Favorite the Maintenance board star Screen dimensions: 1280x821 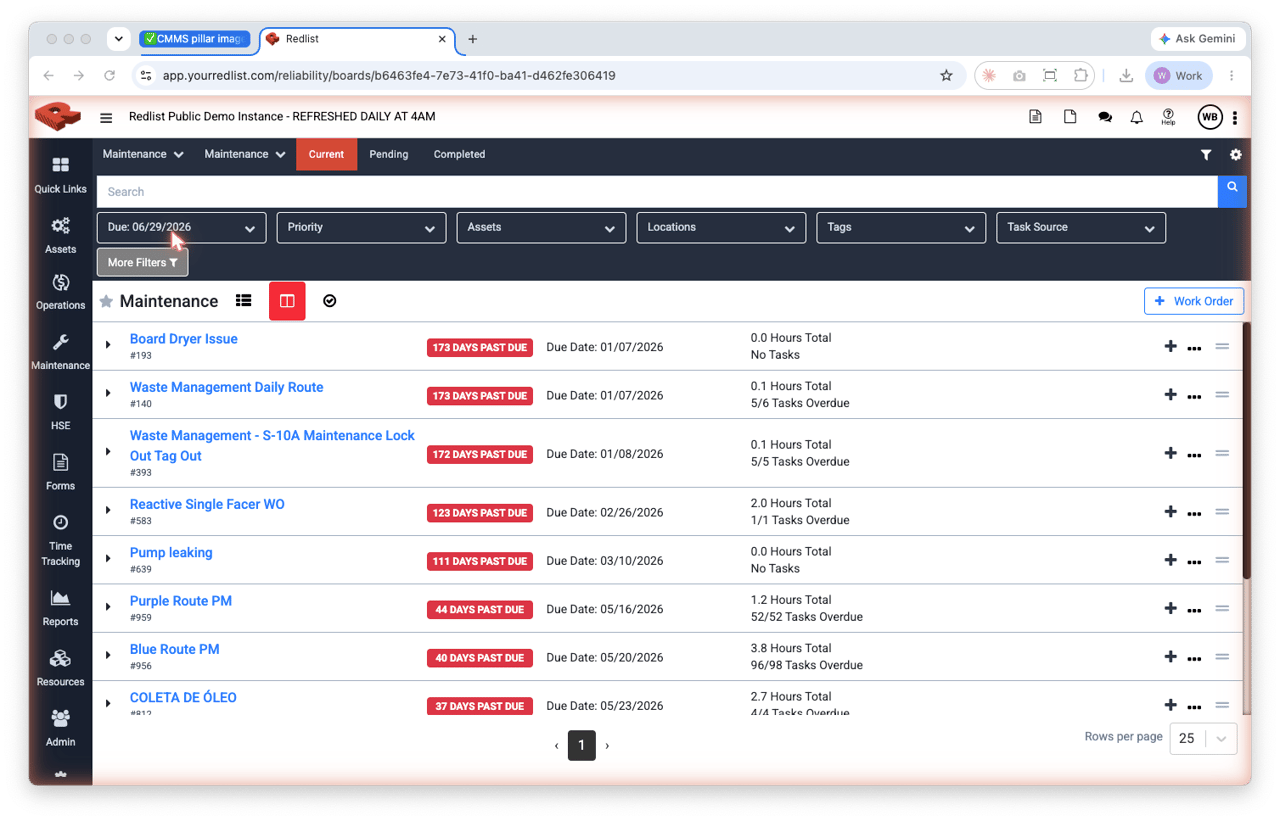coord(106,301)
